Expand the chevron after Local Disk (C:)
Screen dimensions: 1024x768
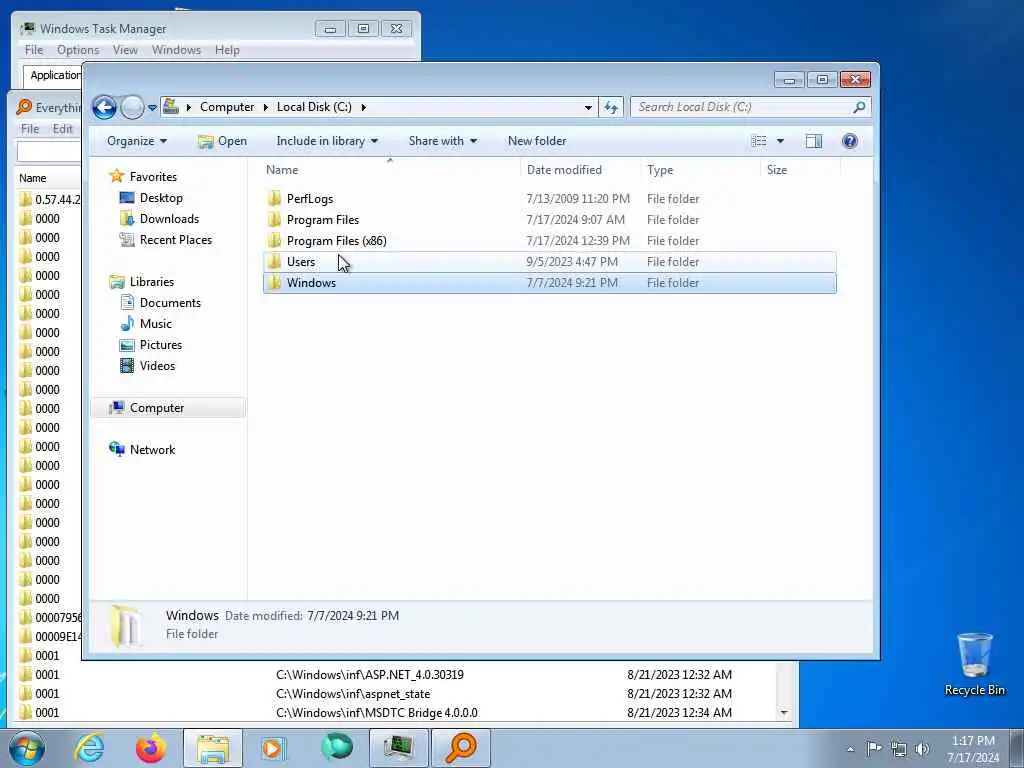pyautogui.click(x=363, y=107)
